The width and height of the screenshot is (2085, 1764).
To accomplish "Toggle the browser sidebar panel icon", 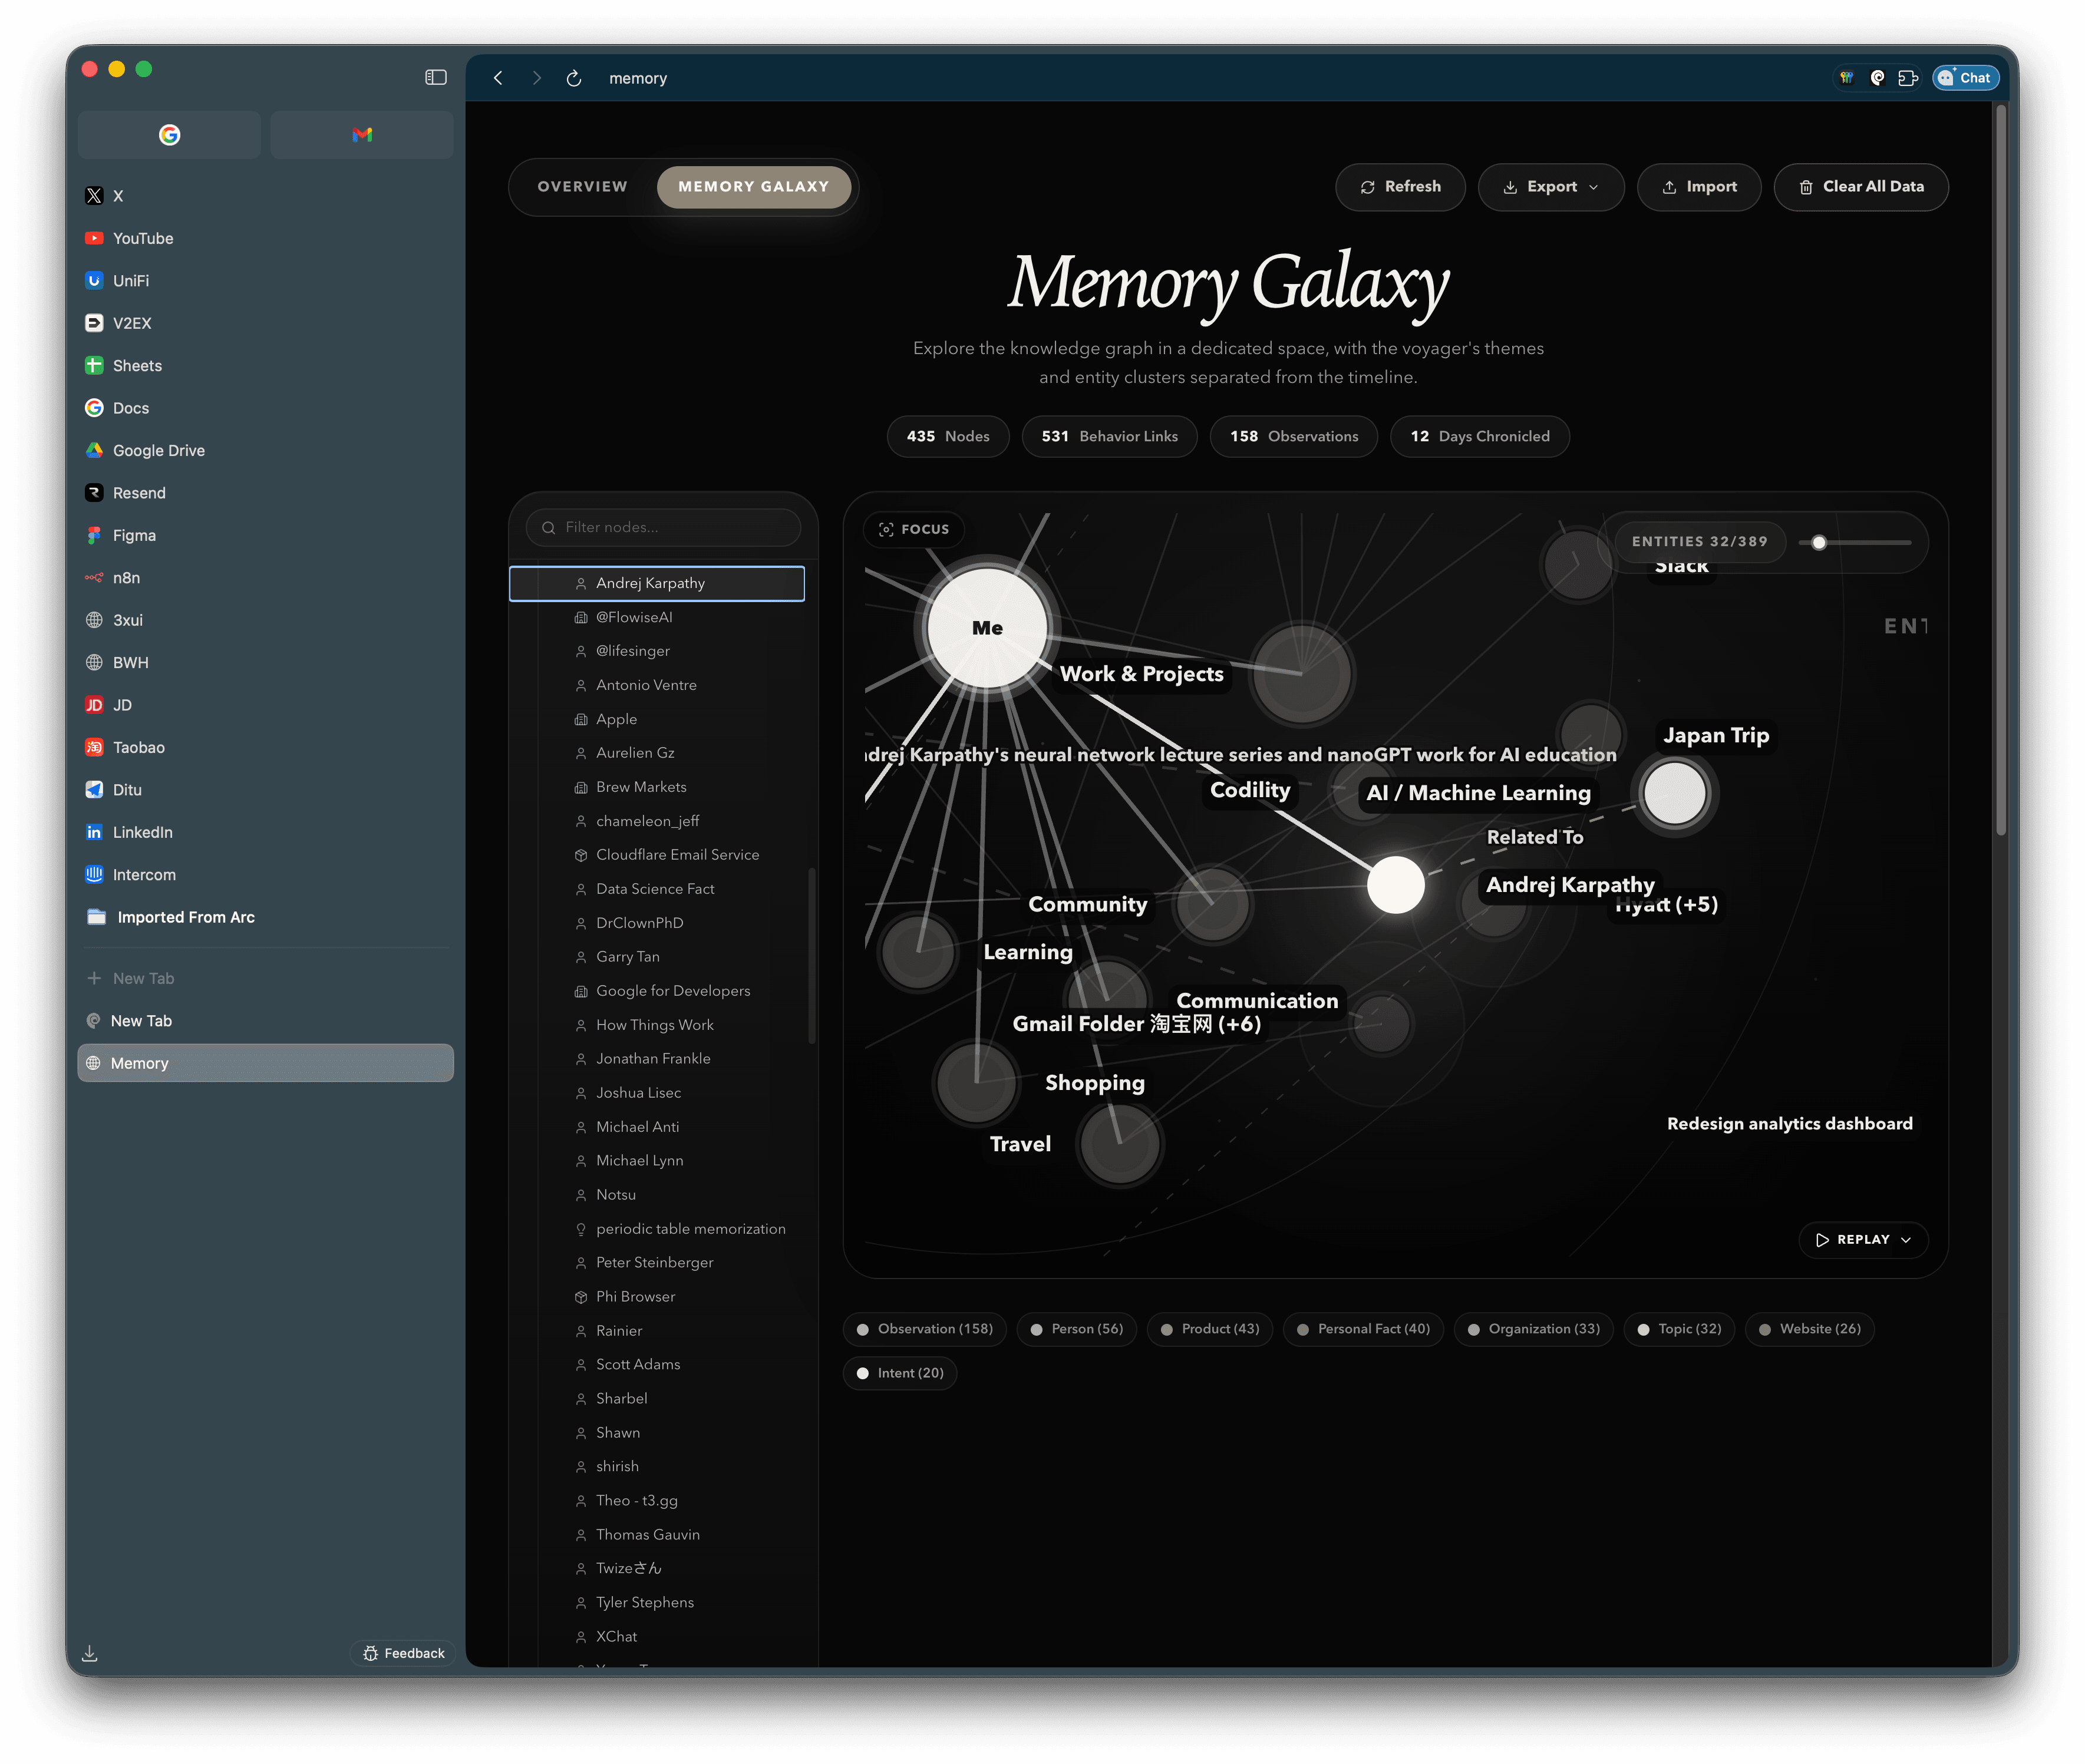I will click(435, 77).
